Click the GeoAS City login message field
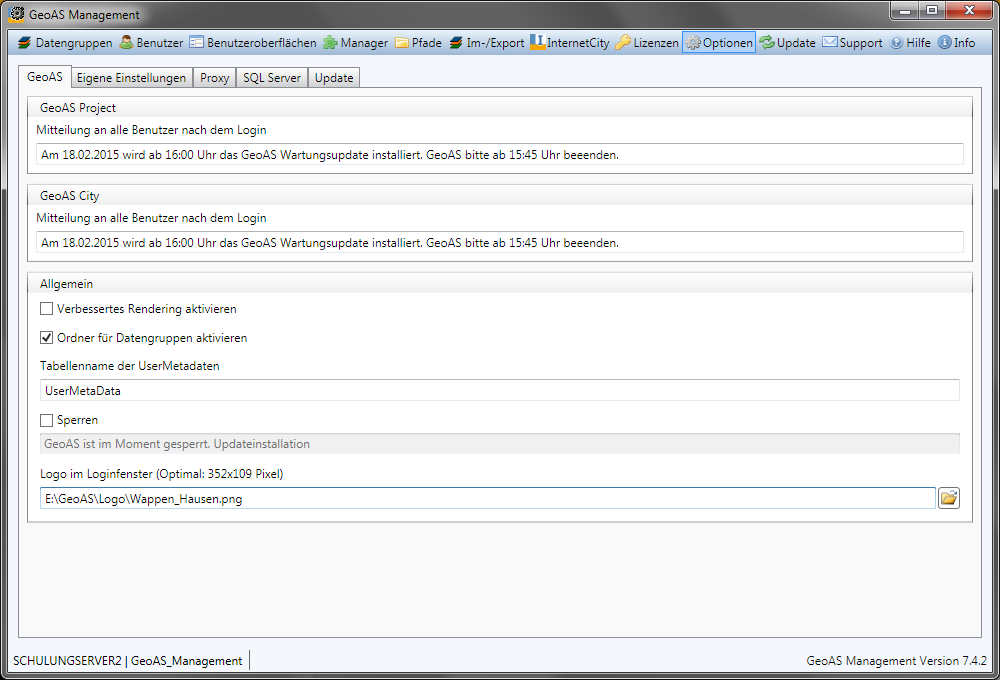1000x680 pixels. (500, 242)
